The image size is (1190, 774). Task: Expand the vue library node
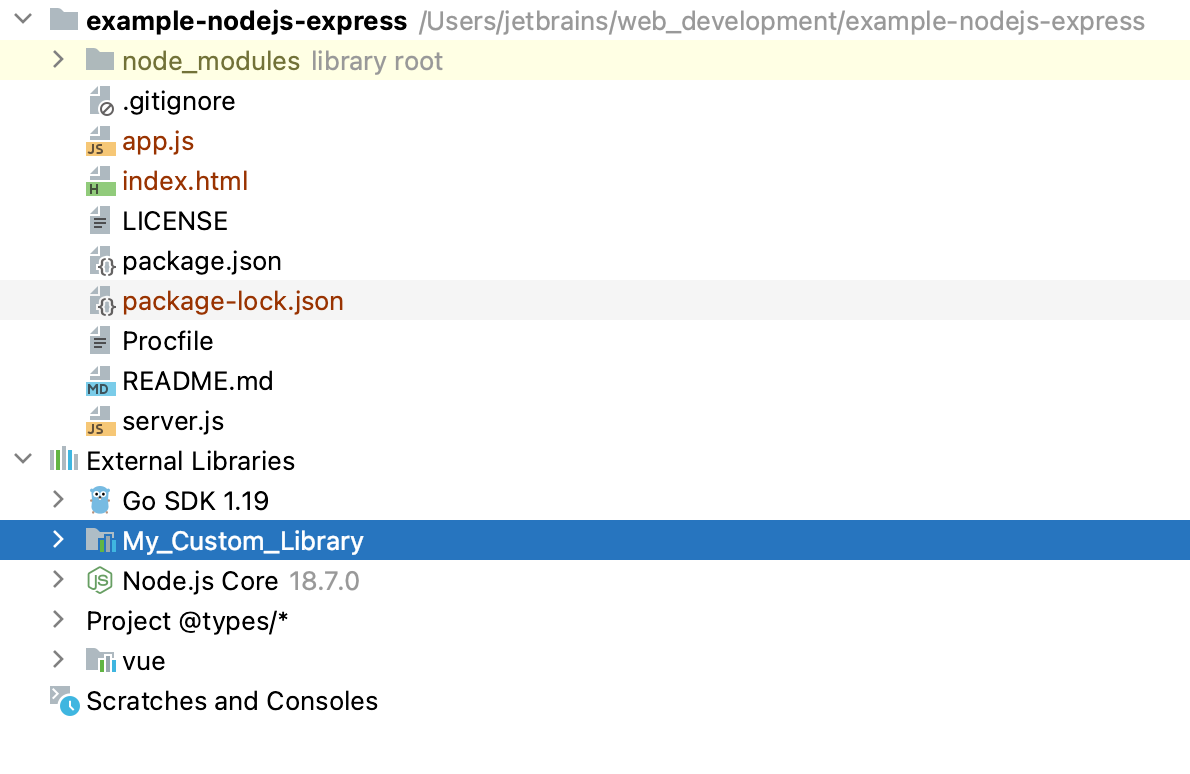point(59,660)
